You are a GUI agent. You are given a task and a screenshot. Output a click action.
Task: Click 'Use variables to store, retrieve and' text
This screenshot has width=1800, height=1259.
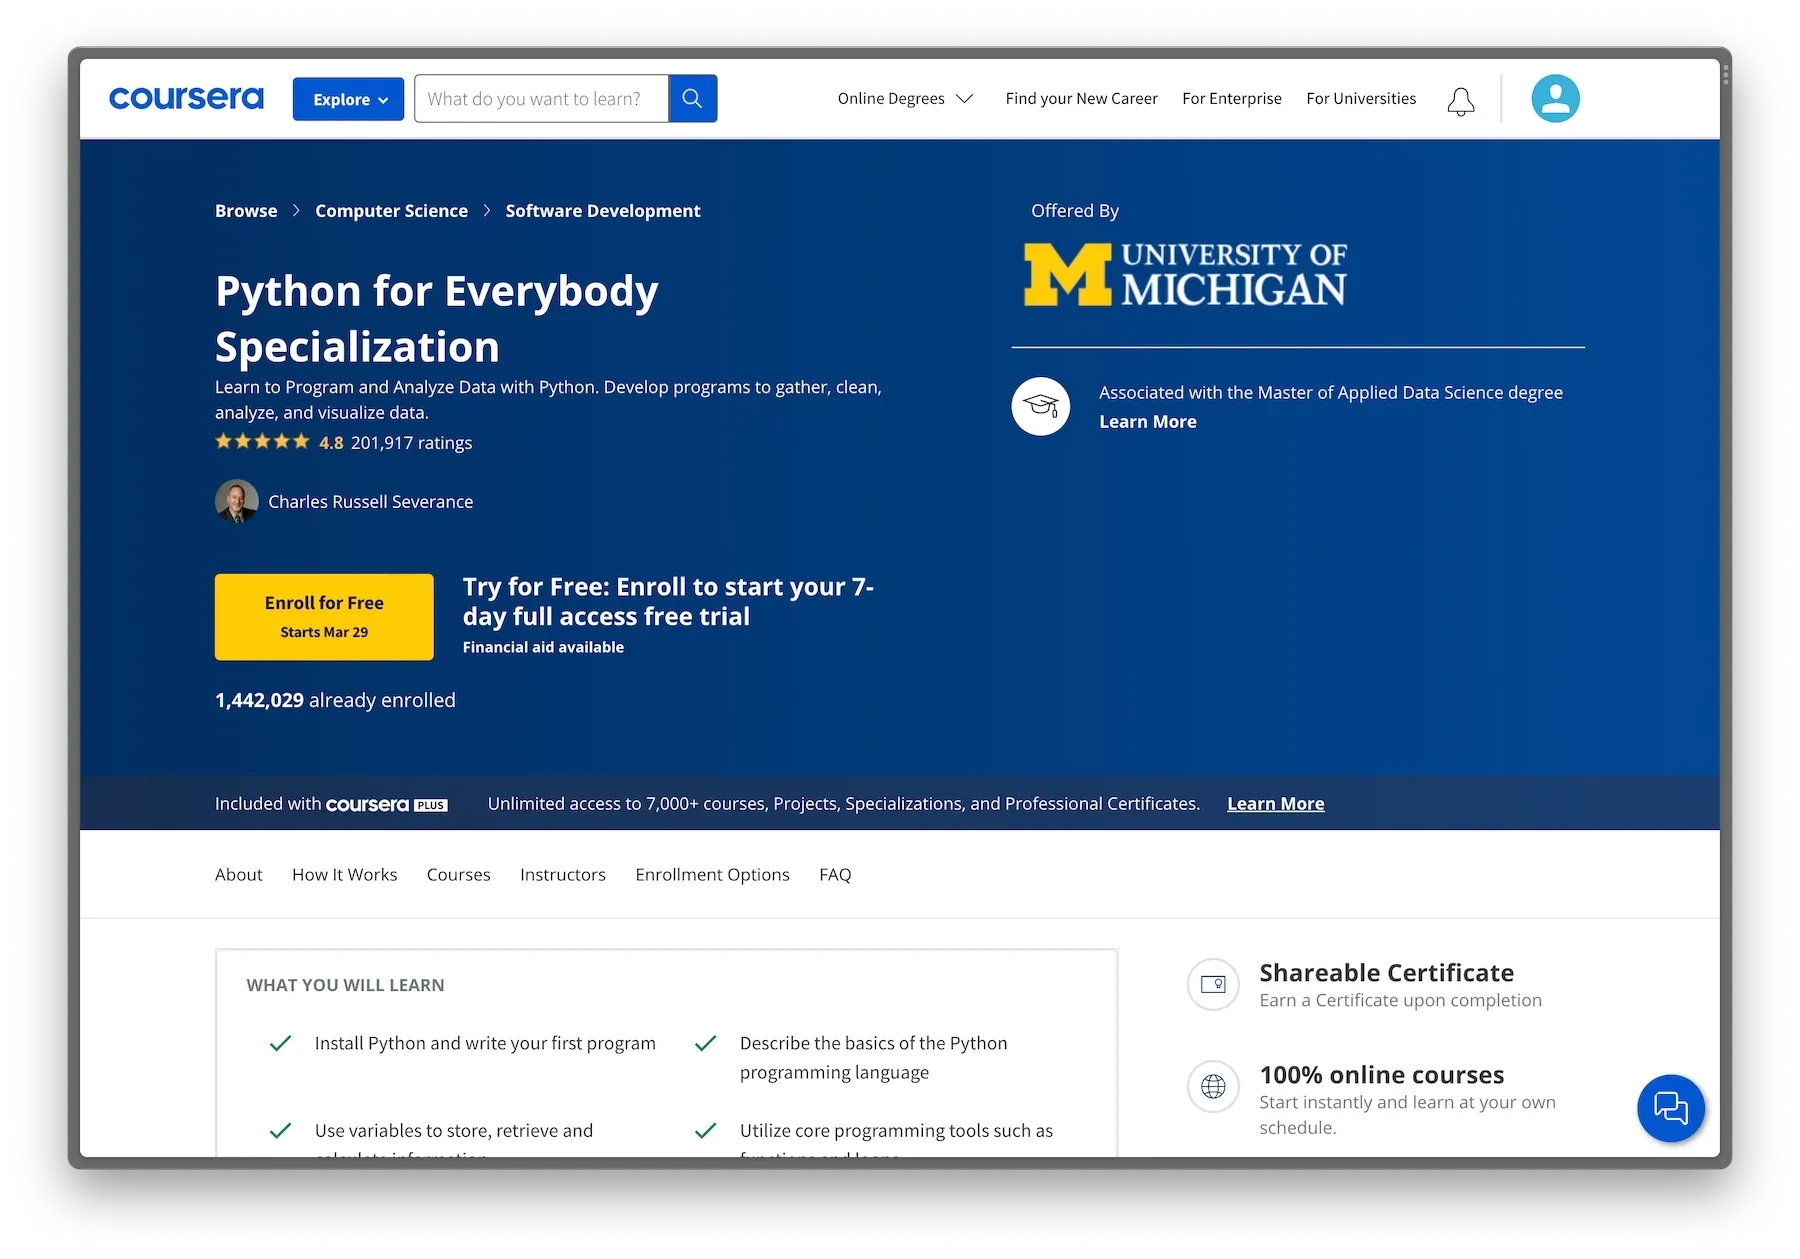pyautogui.click(x=454, y=1131)
